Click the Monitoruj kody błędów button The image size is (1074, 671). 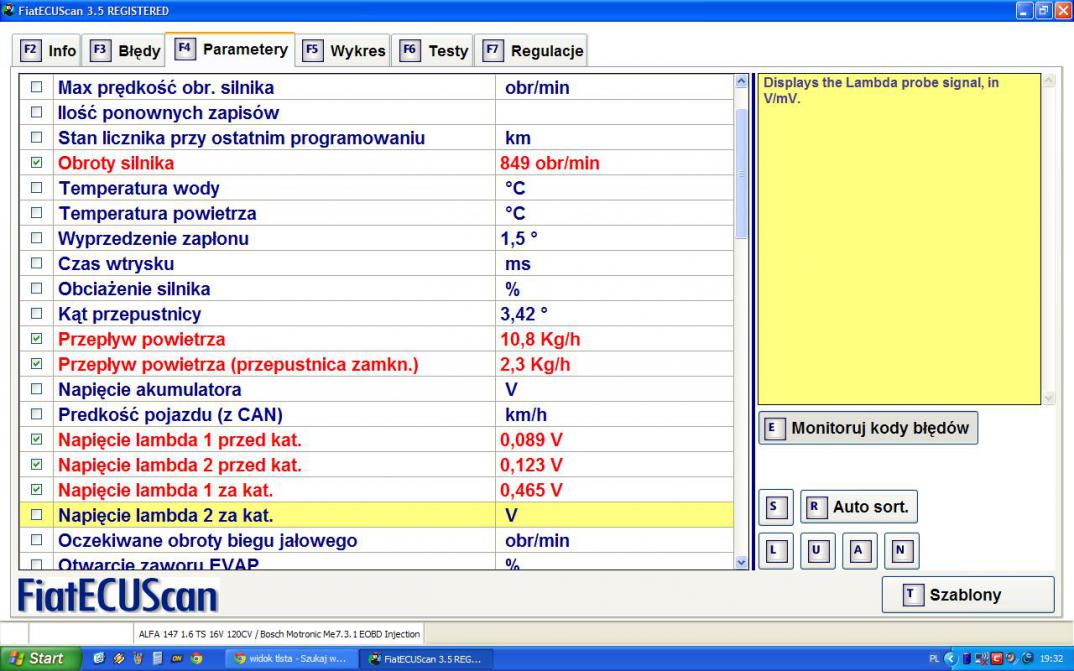pos(868,428)
